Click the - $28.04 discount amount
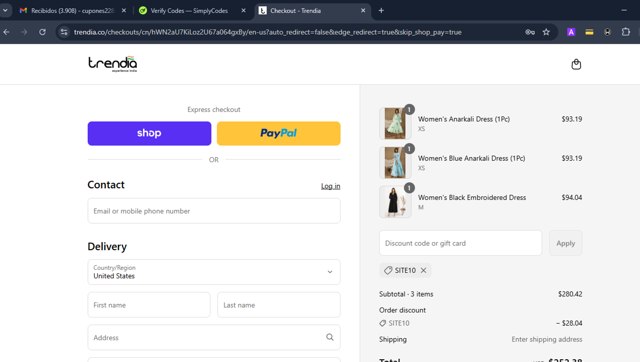640x362 pixels. (569, 323)
